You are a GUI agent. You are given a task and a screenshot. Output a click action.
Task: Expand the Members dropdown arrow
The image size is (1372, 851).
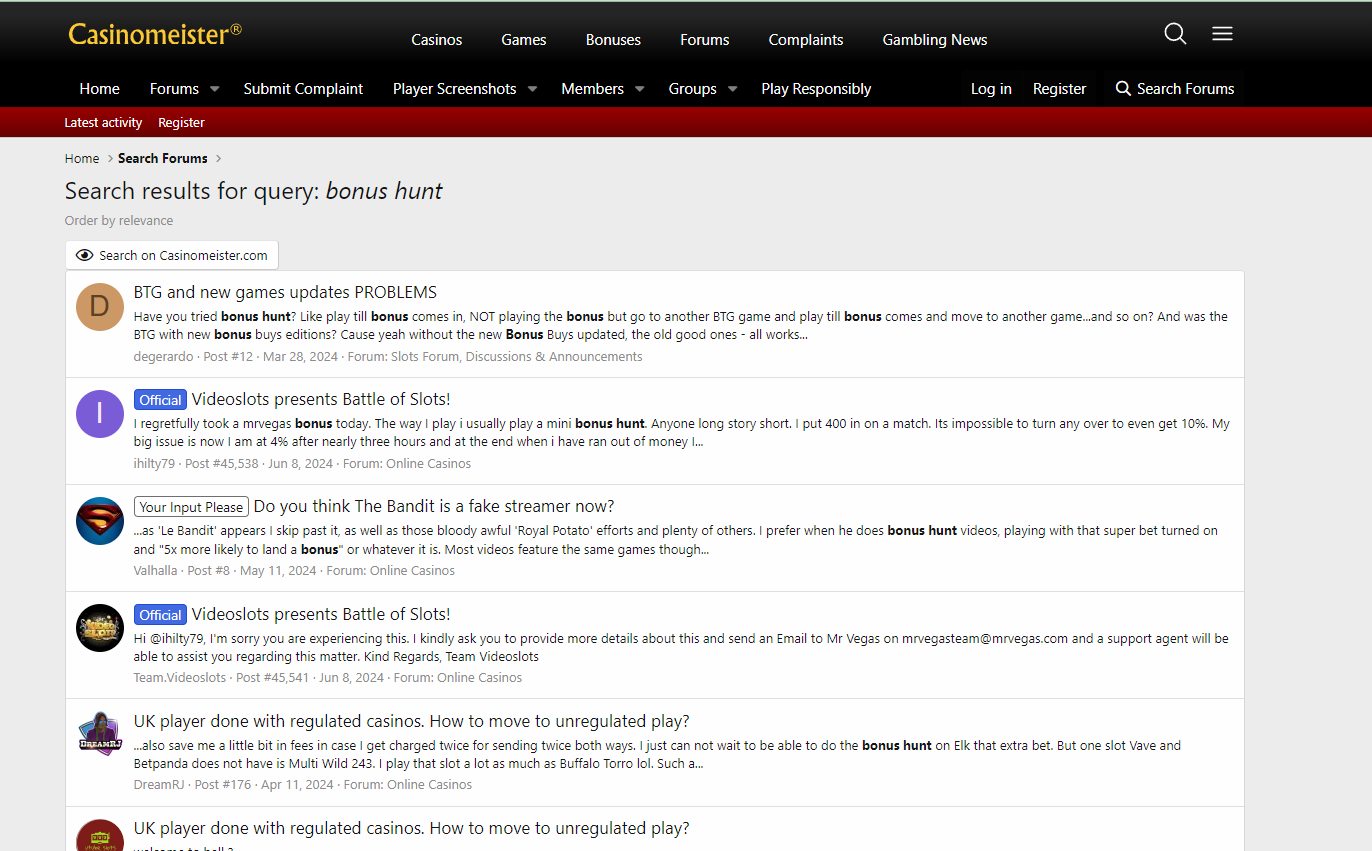pyautogui.click(x=639, y=89)
